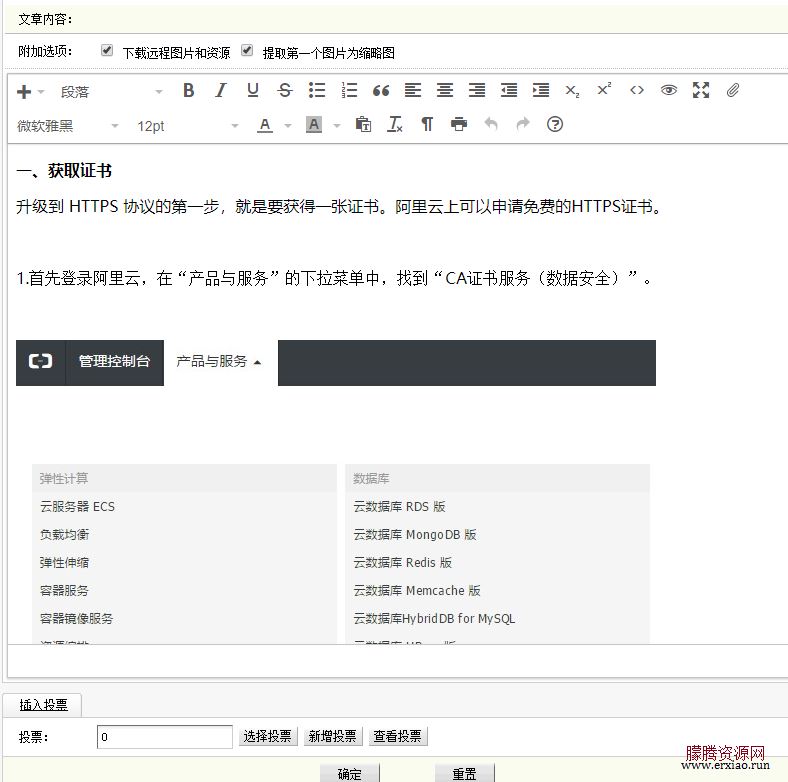The width and height of the screenshot is (788, 782).
Task: Click the background color A icon
Action: [314, 125]
